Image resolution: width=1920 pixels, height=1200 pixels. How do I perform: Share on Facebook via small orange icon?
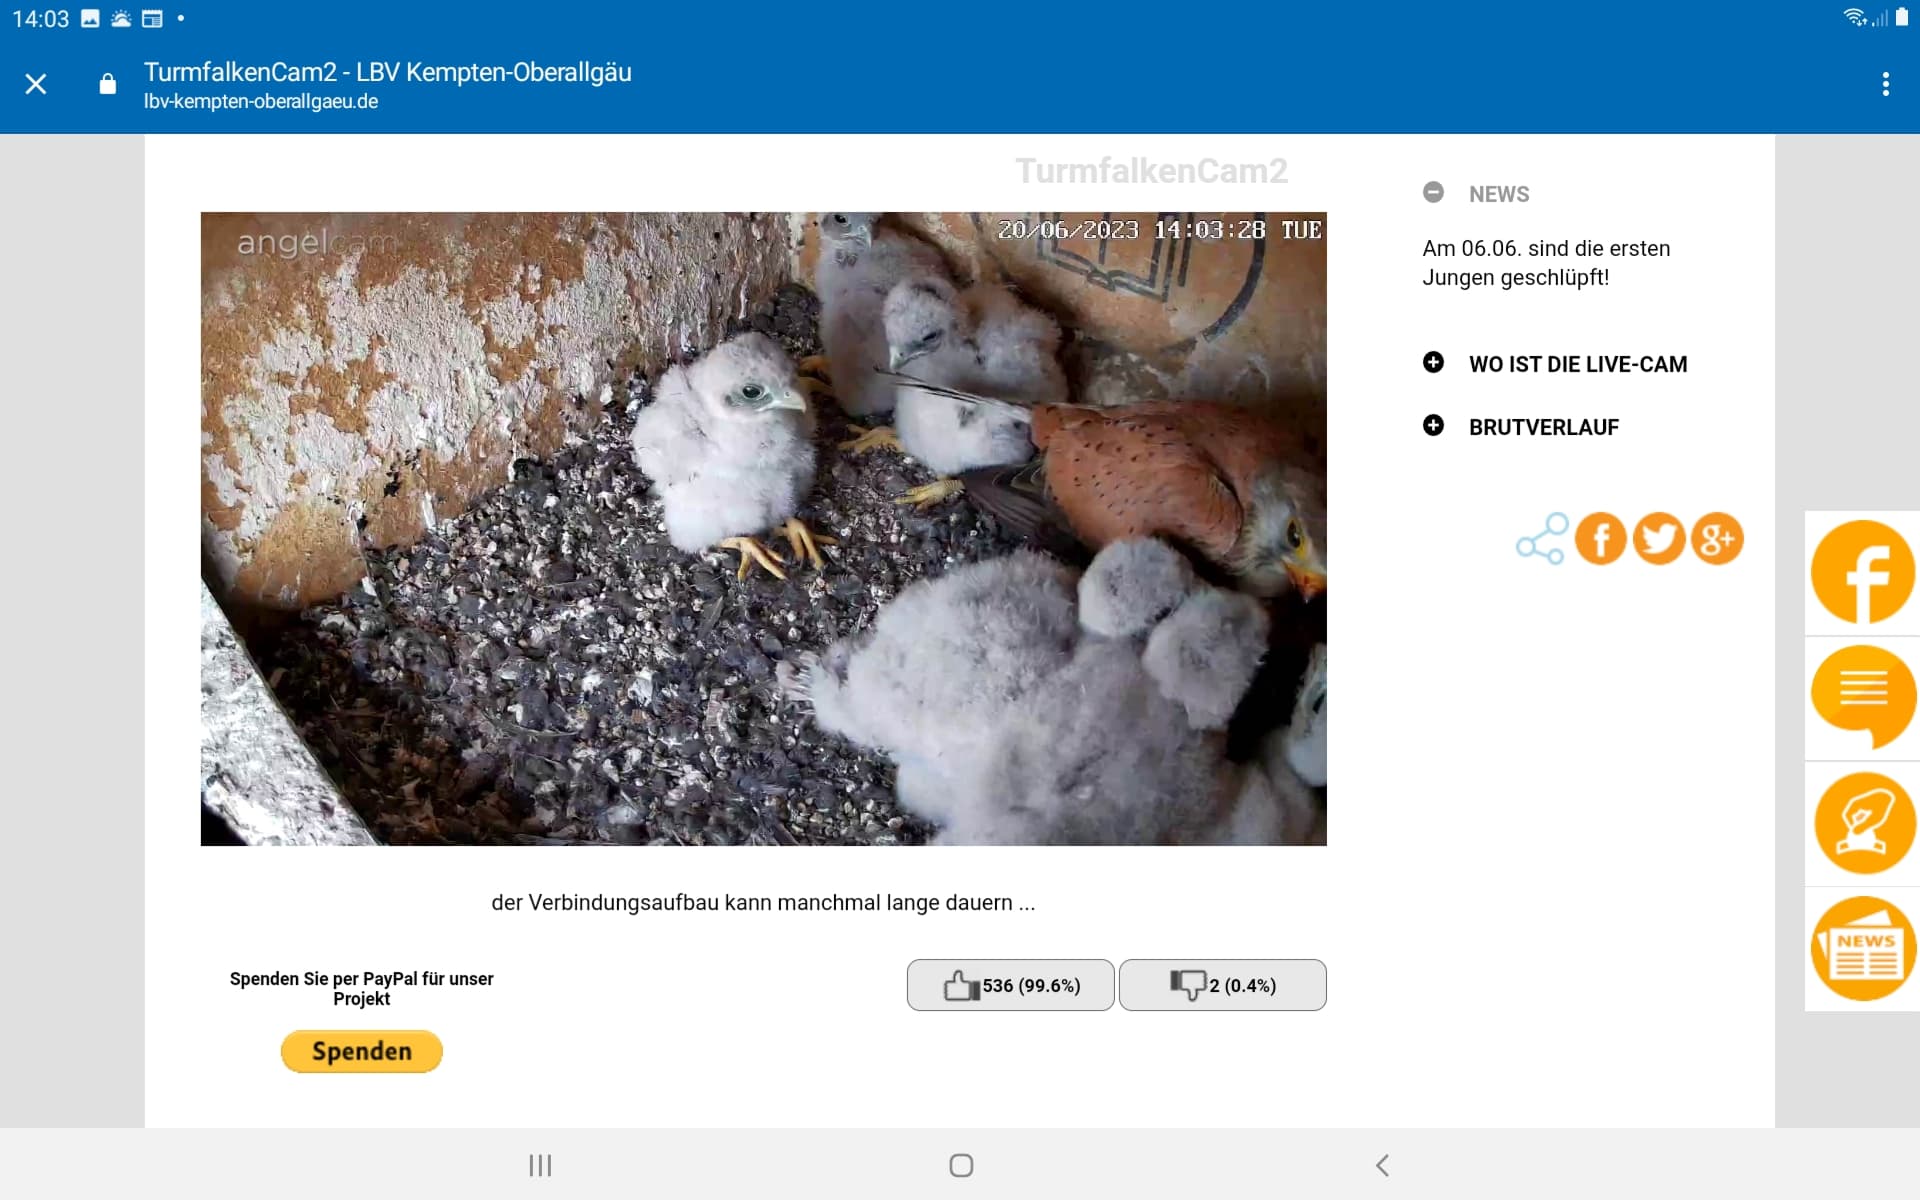tap(1600, 539)
